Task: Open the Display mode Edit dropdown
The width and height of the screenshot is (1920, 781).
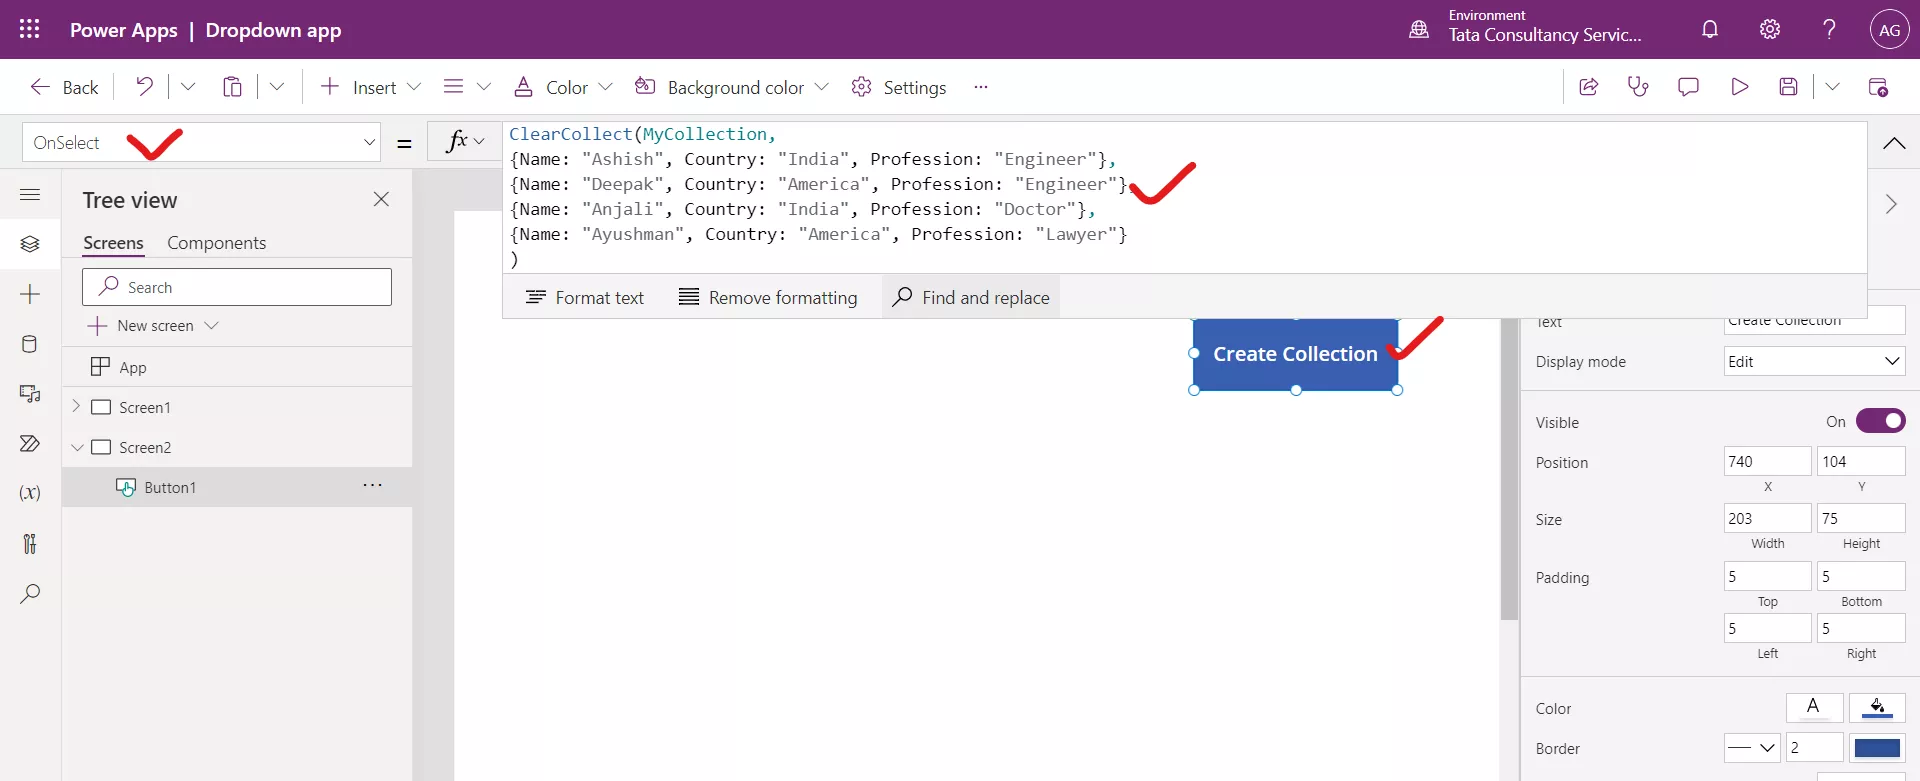Action: (x=1814, y=361)
